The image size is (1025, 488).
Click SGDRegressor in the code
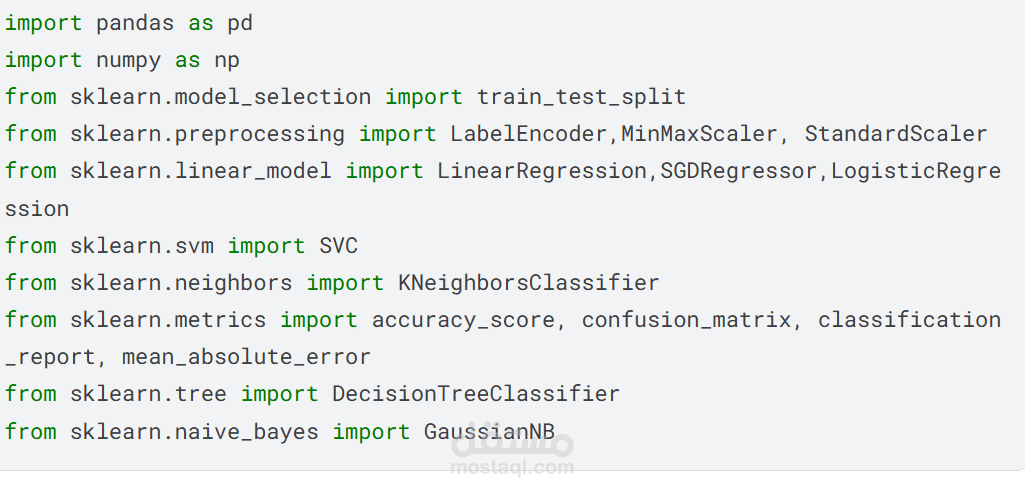coord(739,171)
